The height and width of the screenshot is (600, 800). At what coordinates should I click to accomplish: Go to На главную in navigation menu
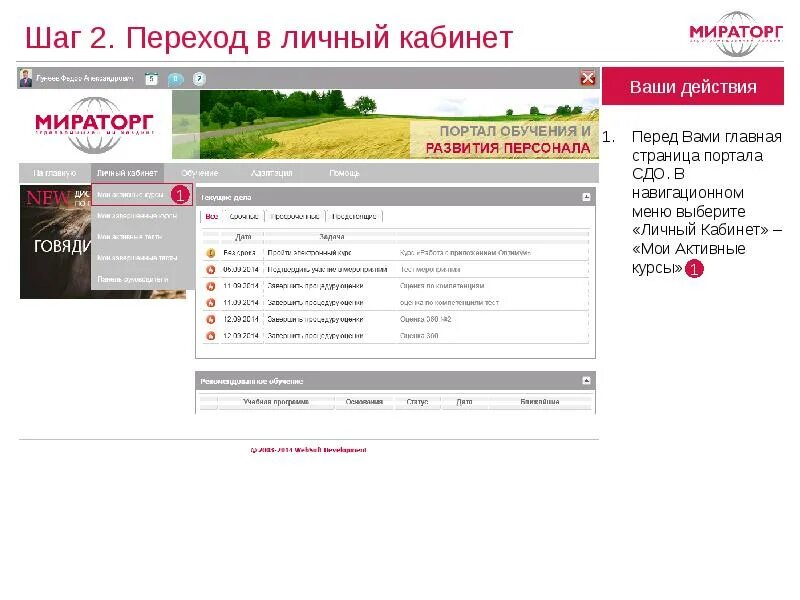(55, 173)
